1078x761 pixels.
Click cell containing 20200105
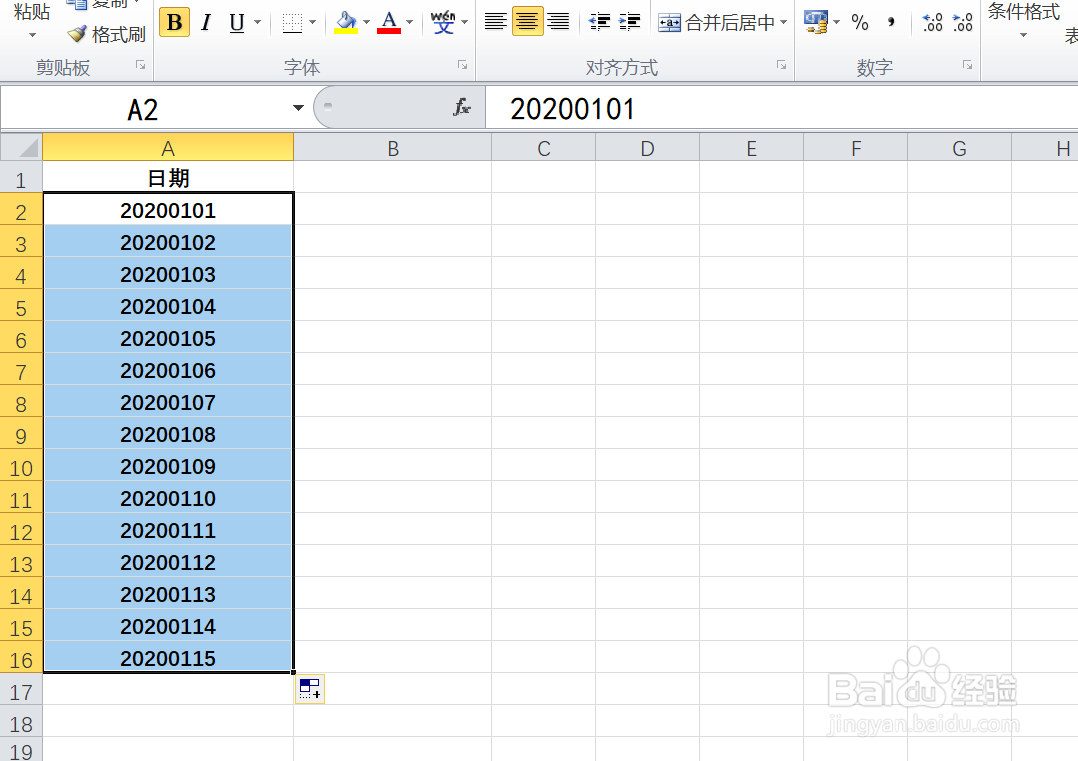[x=168, y=338]
